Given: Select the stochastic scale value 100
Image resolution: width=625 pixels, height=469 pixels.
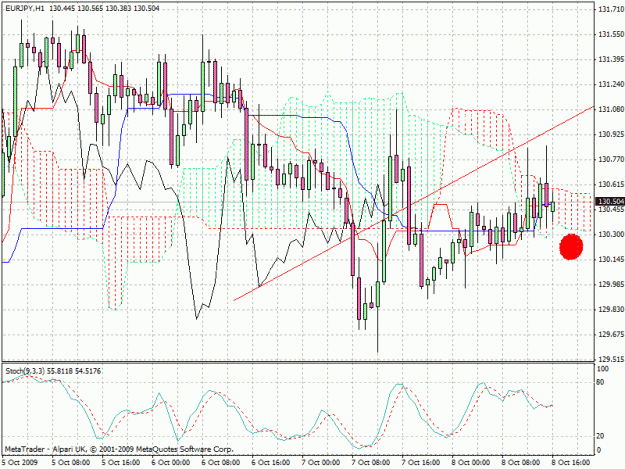Looking at the screenshot, I should pyautogui.click(x=604, y=369).
